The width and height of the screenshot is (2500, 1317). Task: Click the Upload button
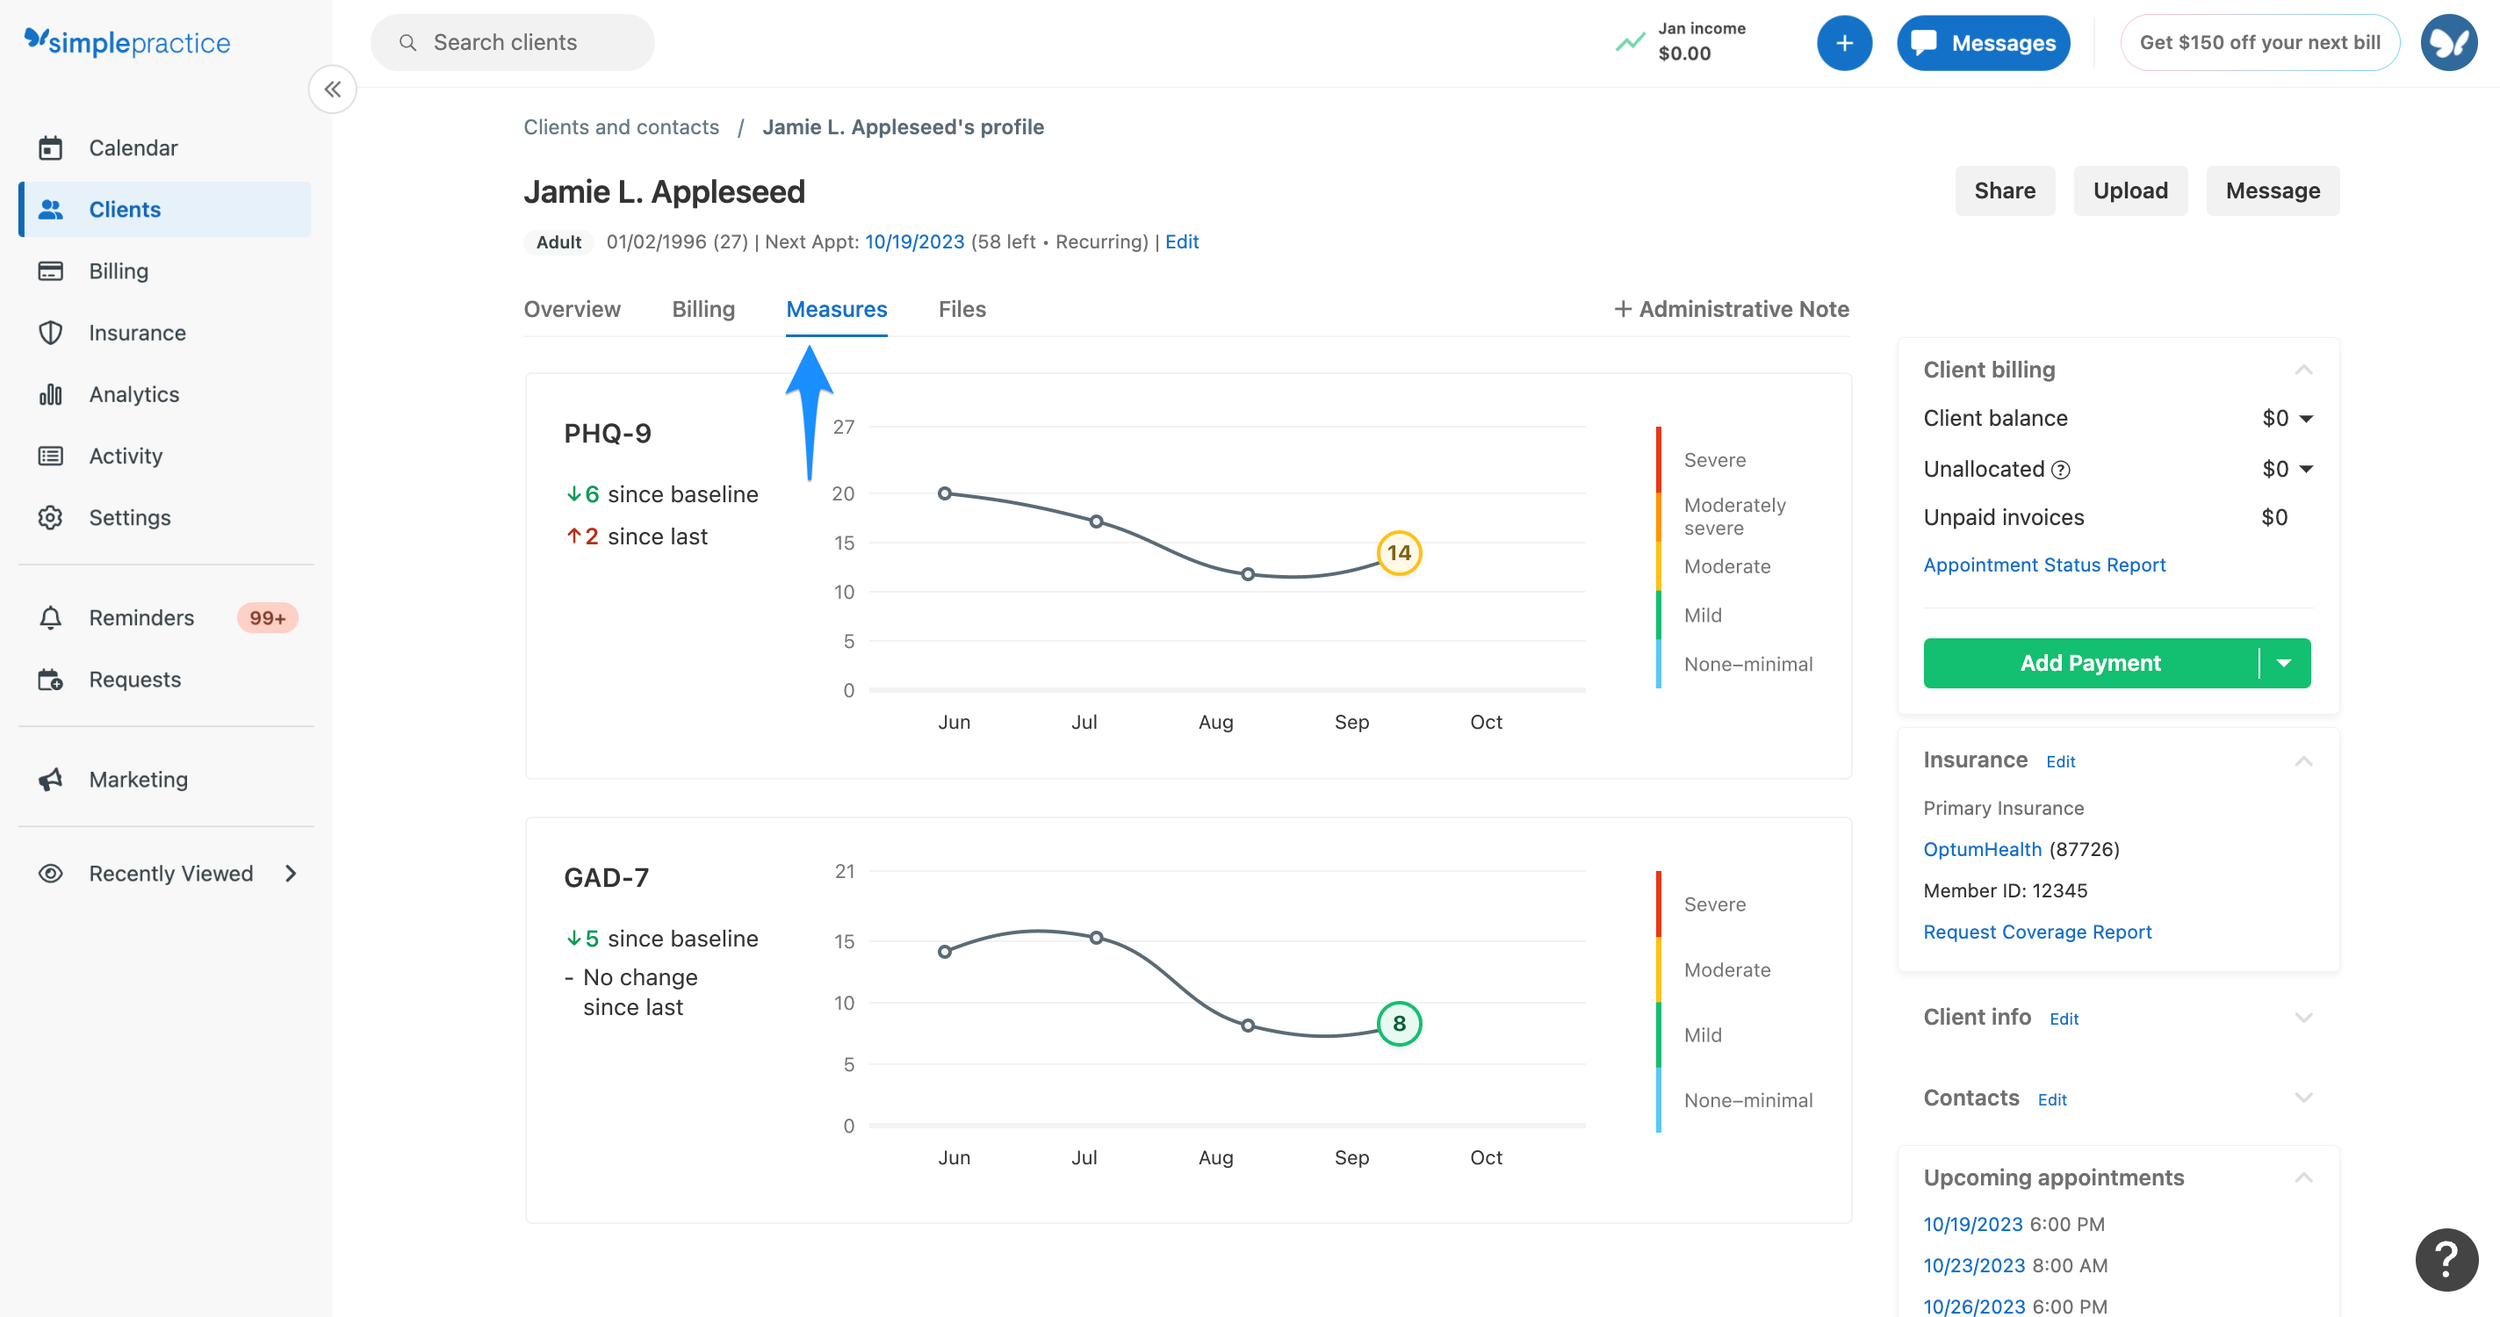click(2130, 191)
